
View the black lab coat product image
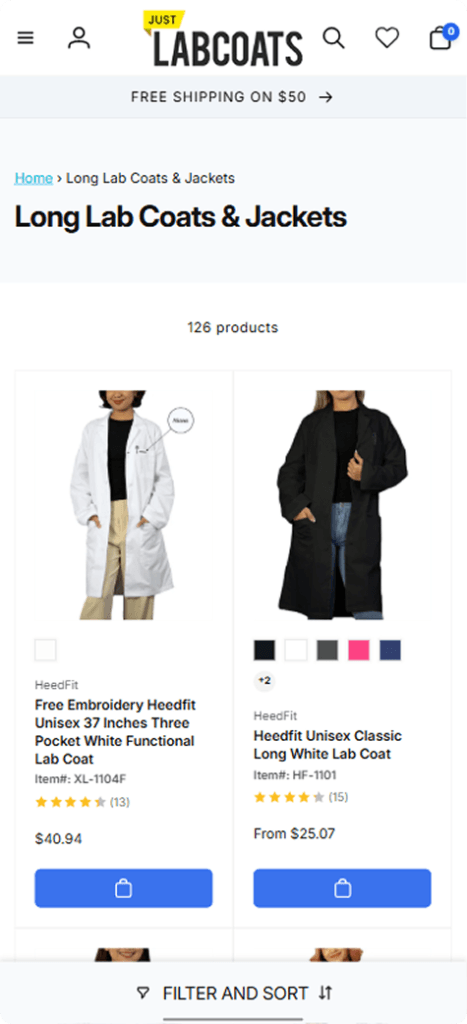coord(342,505)
